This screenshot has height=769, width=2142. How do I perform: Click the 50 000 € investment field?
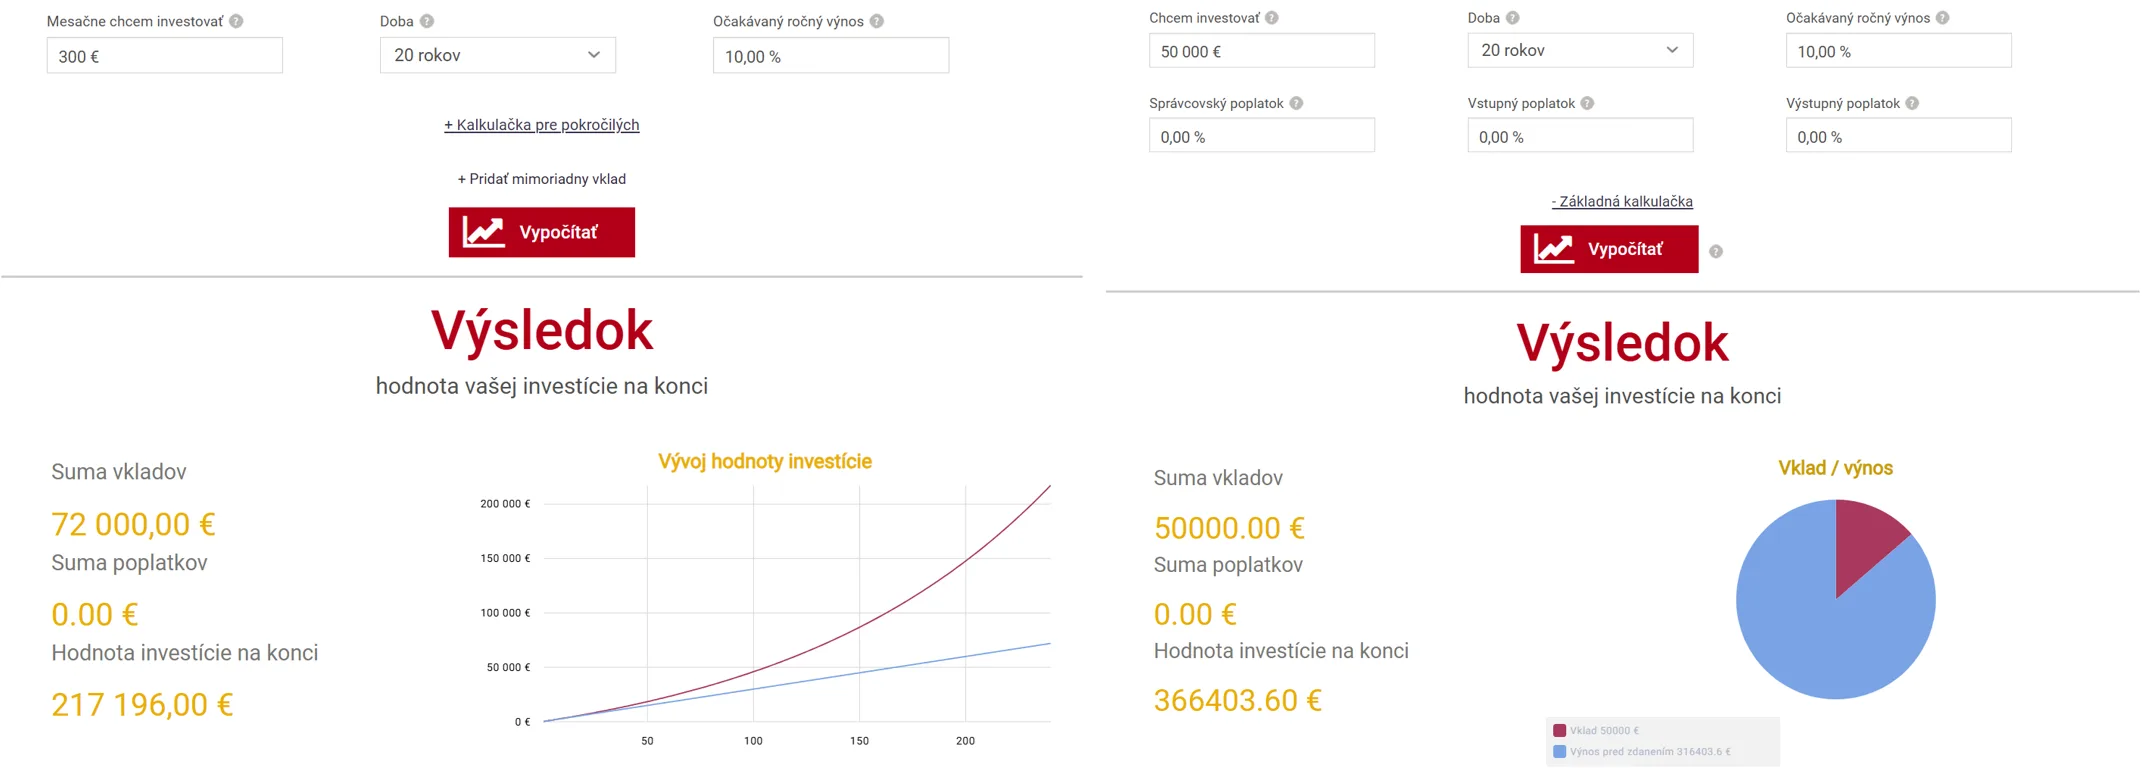coord(1261,51)
